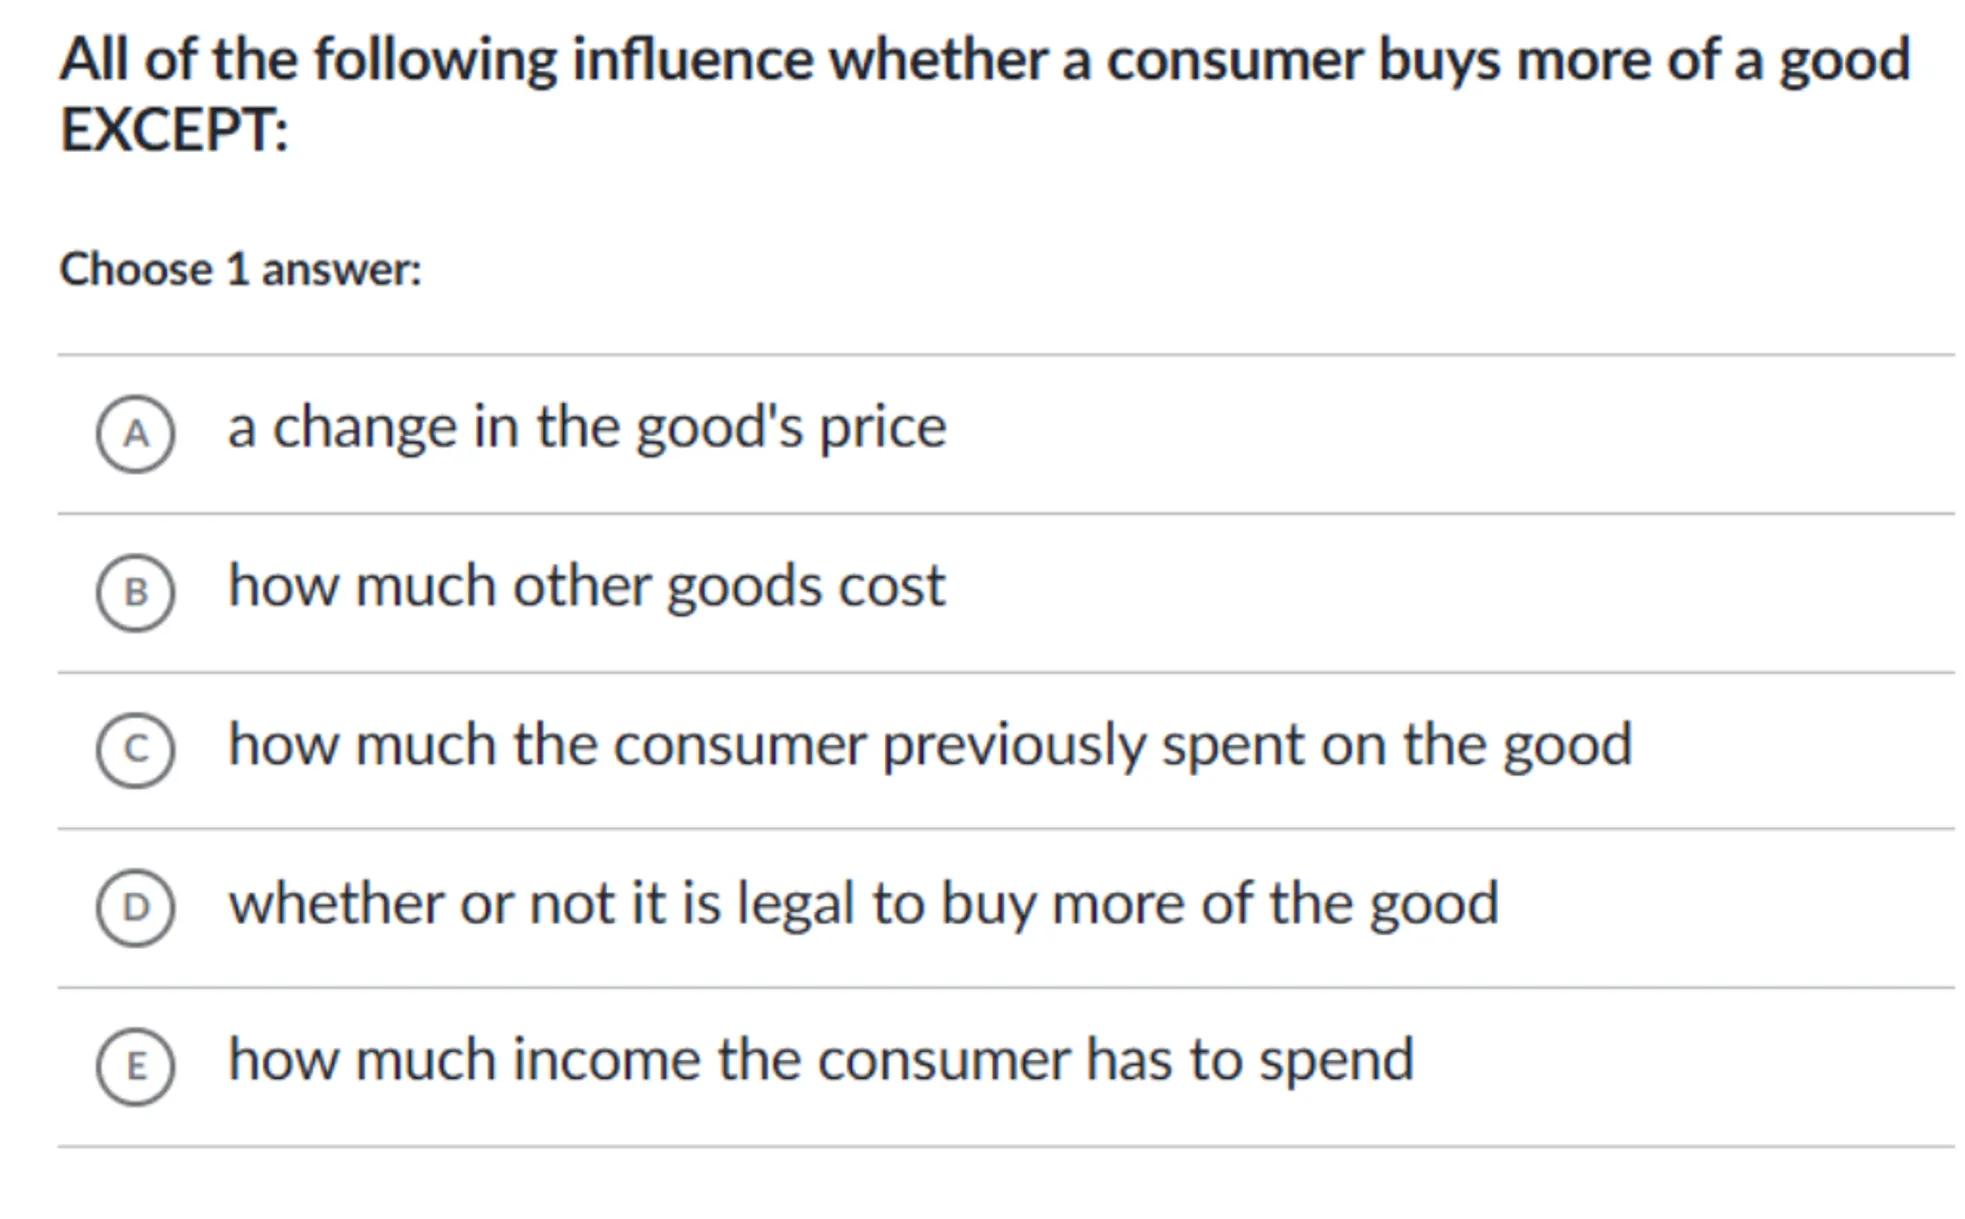Select "how much income the consumer has" text

[x=821, y=1060]
